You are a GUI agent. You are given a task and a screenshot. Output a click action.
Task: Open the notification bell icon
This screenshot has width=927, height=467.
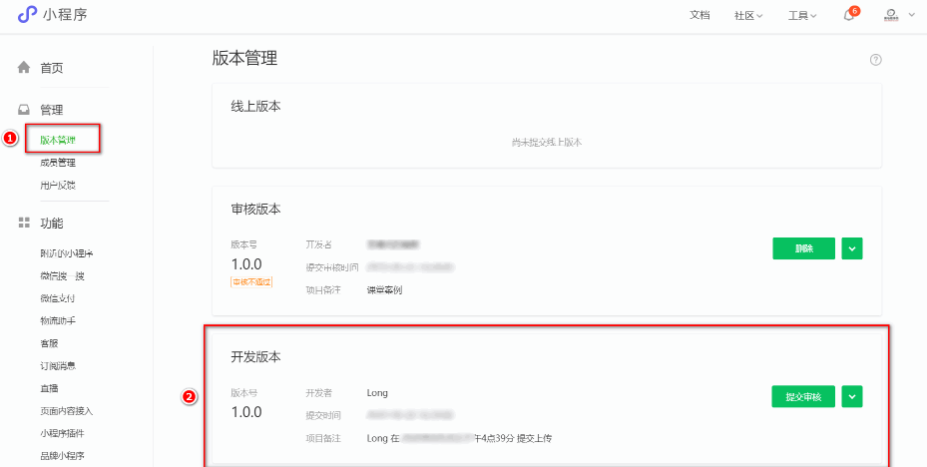[848, 15]
